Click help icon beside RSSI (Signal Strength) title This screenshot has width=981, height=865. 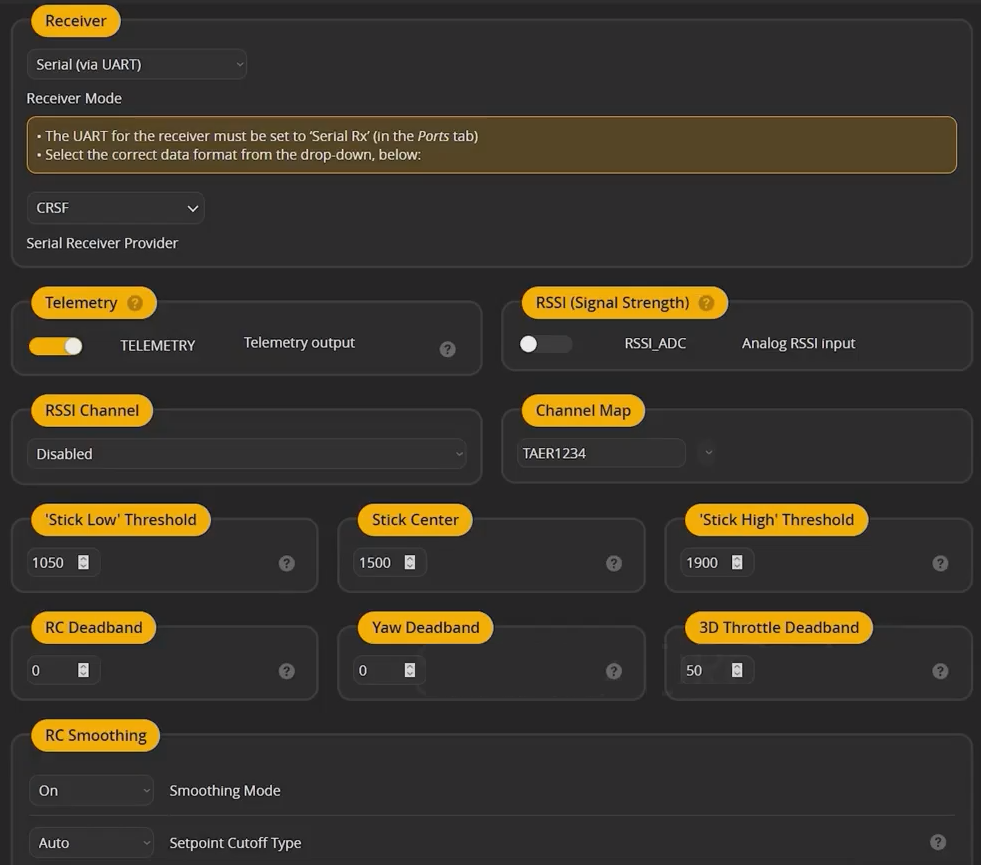(706, 303)
